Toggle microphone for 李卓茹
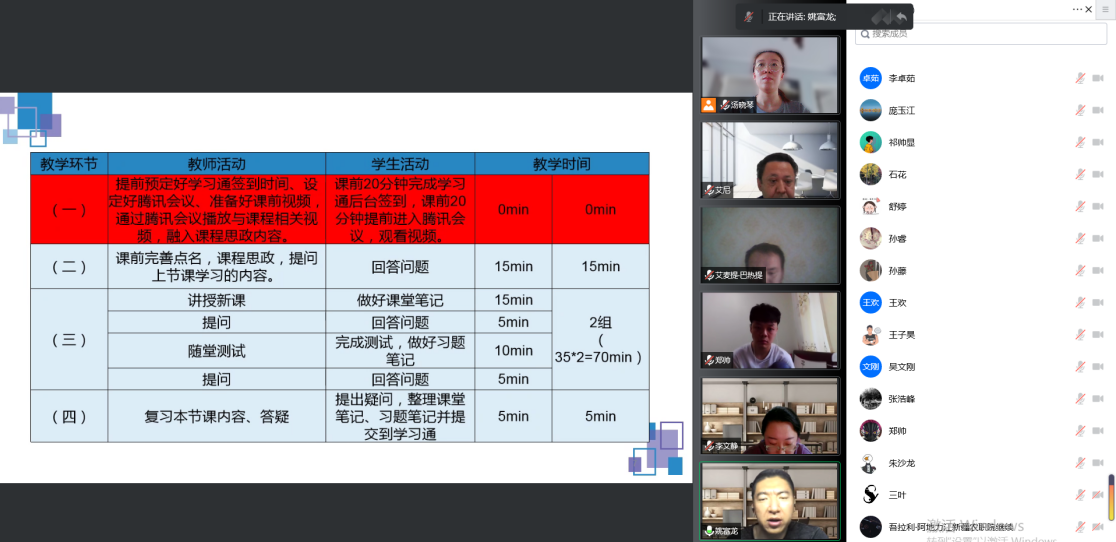 pyautogui.click(x=1080, y=78)
